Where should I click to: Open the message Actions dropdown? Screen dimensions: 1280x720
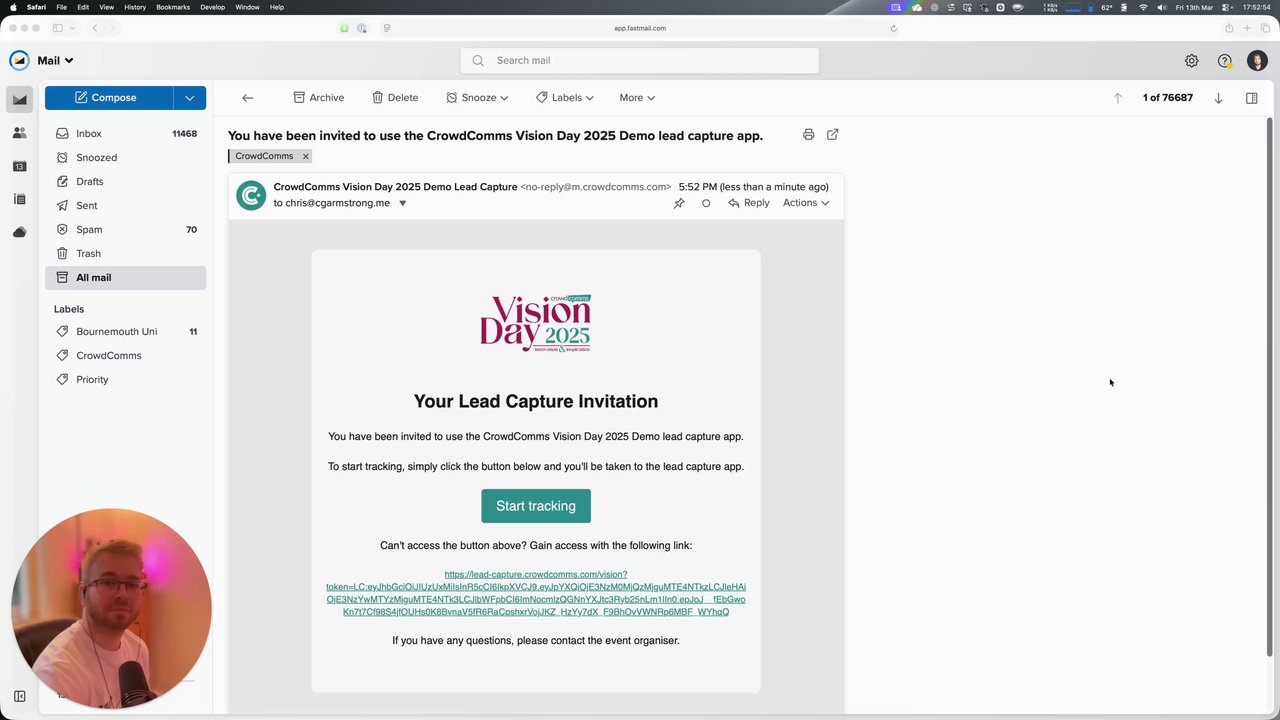pos(806,203)
